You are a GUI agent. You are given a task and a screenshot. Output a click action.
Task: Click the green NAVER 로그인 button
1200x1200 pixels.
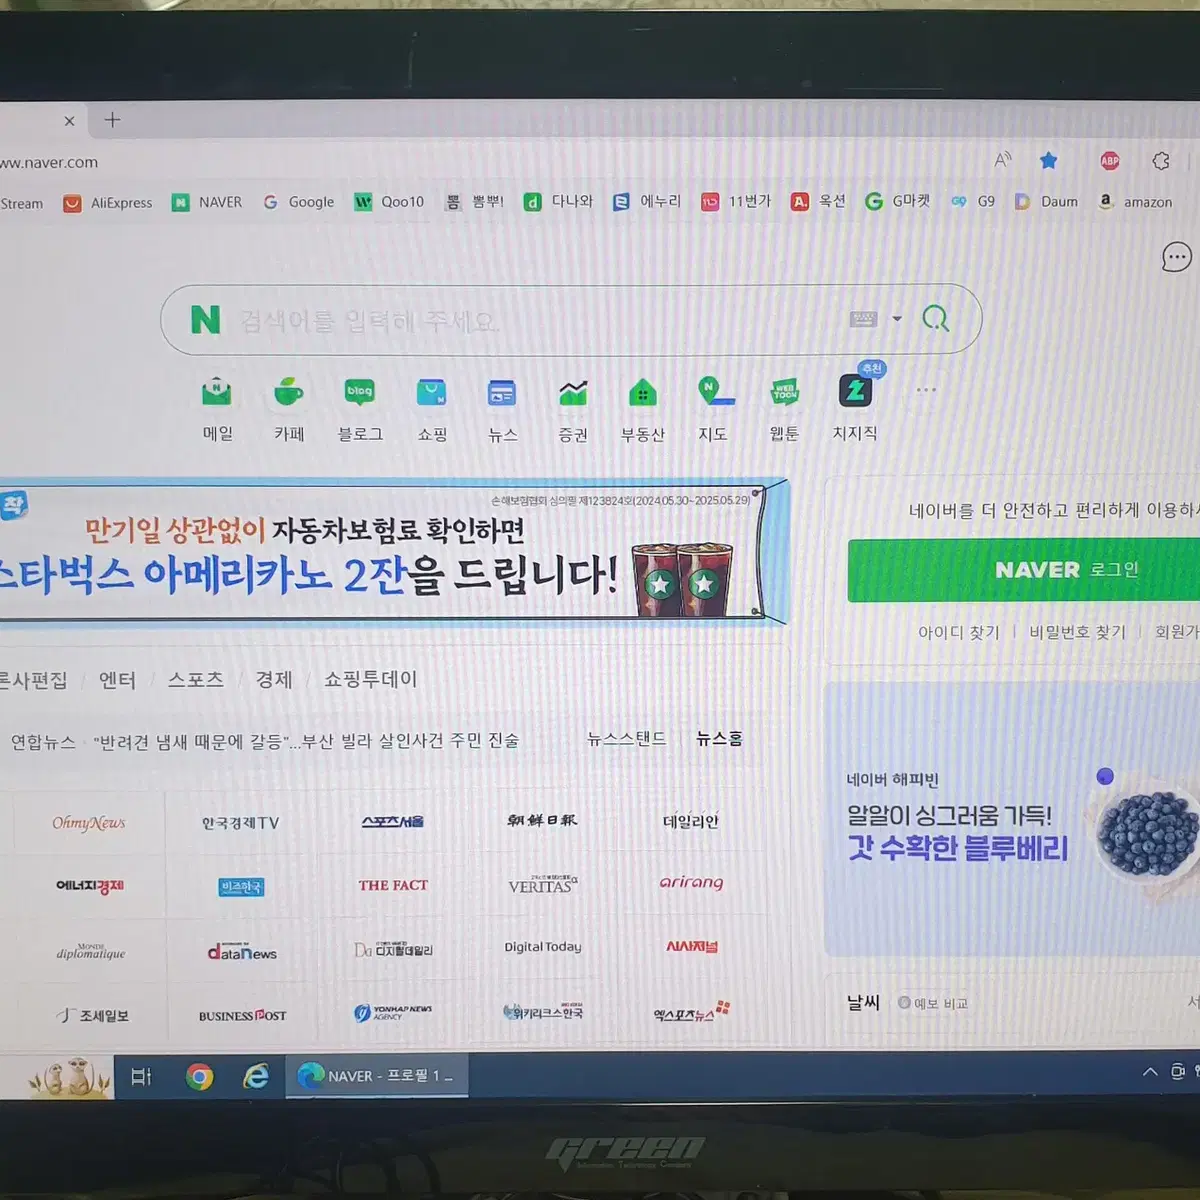(1024, 570)
